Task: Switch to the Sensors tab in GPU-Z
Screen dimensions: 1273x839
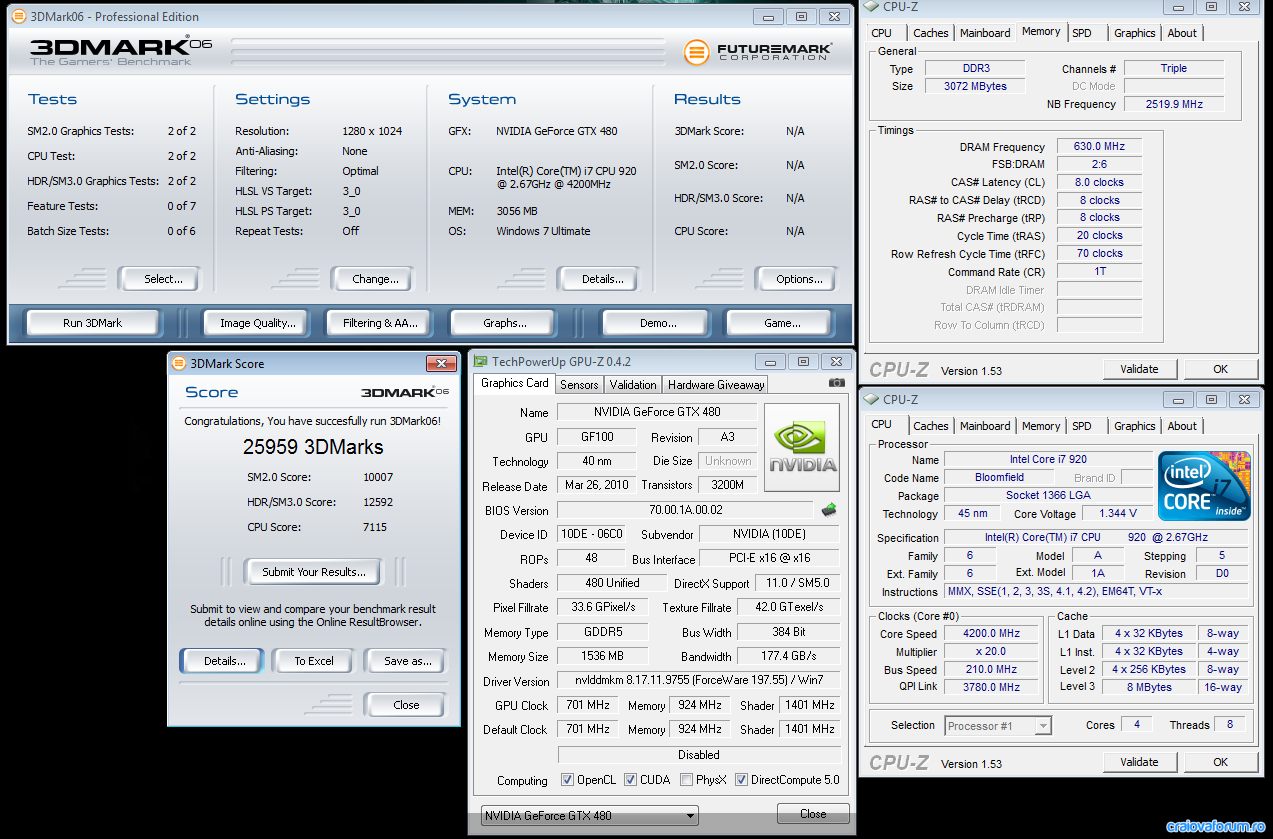Action: (x=579, y=384)
